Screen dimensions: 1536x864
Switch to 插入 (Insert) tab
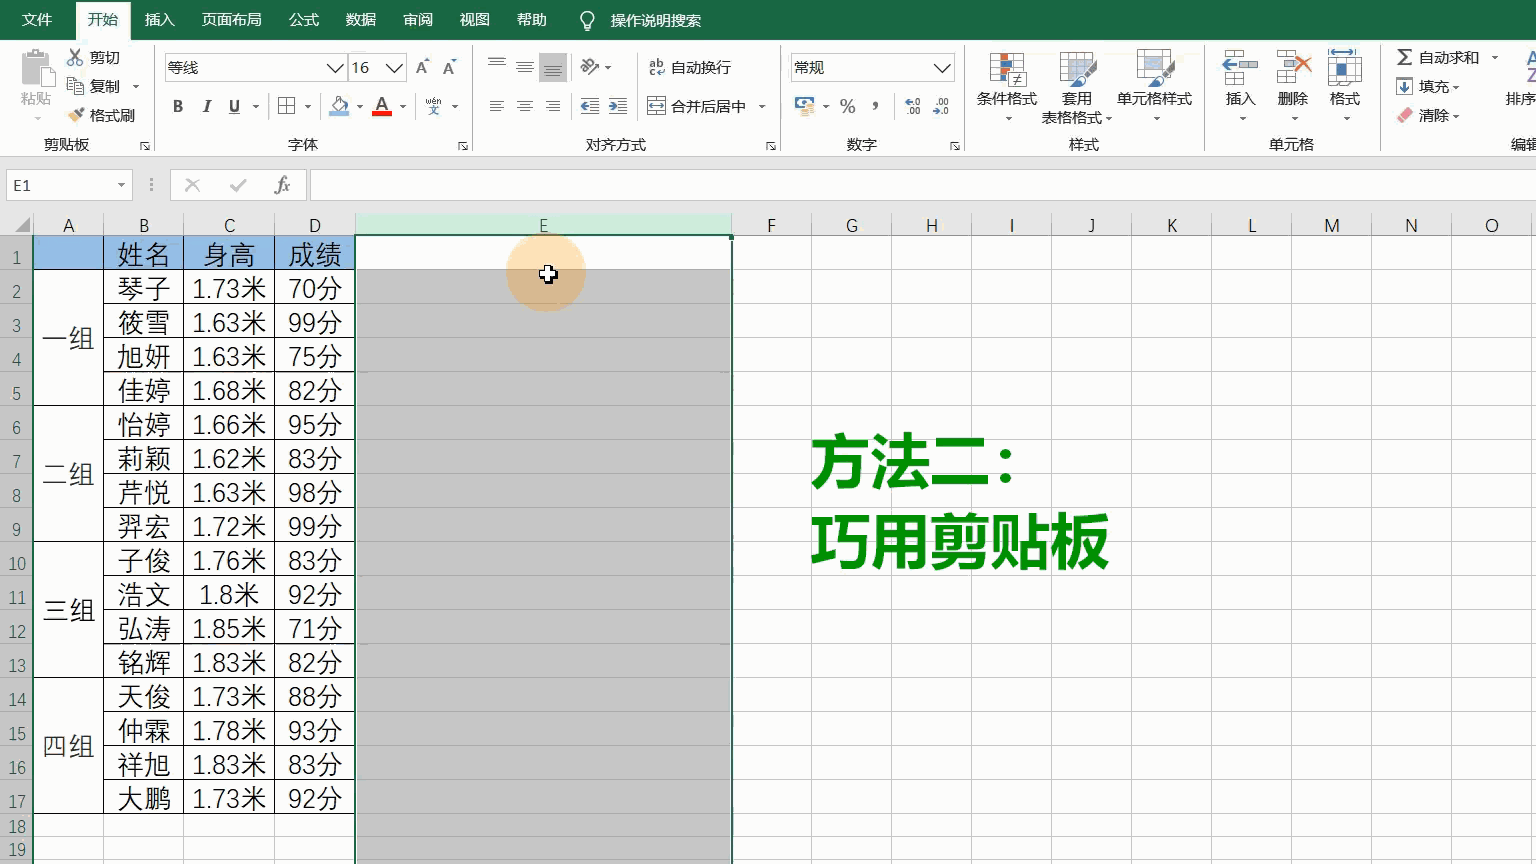160,19
